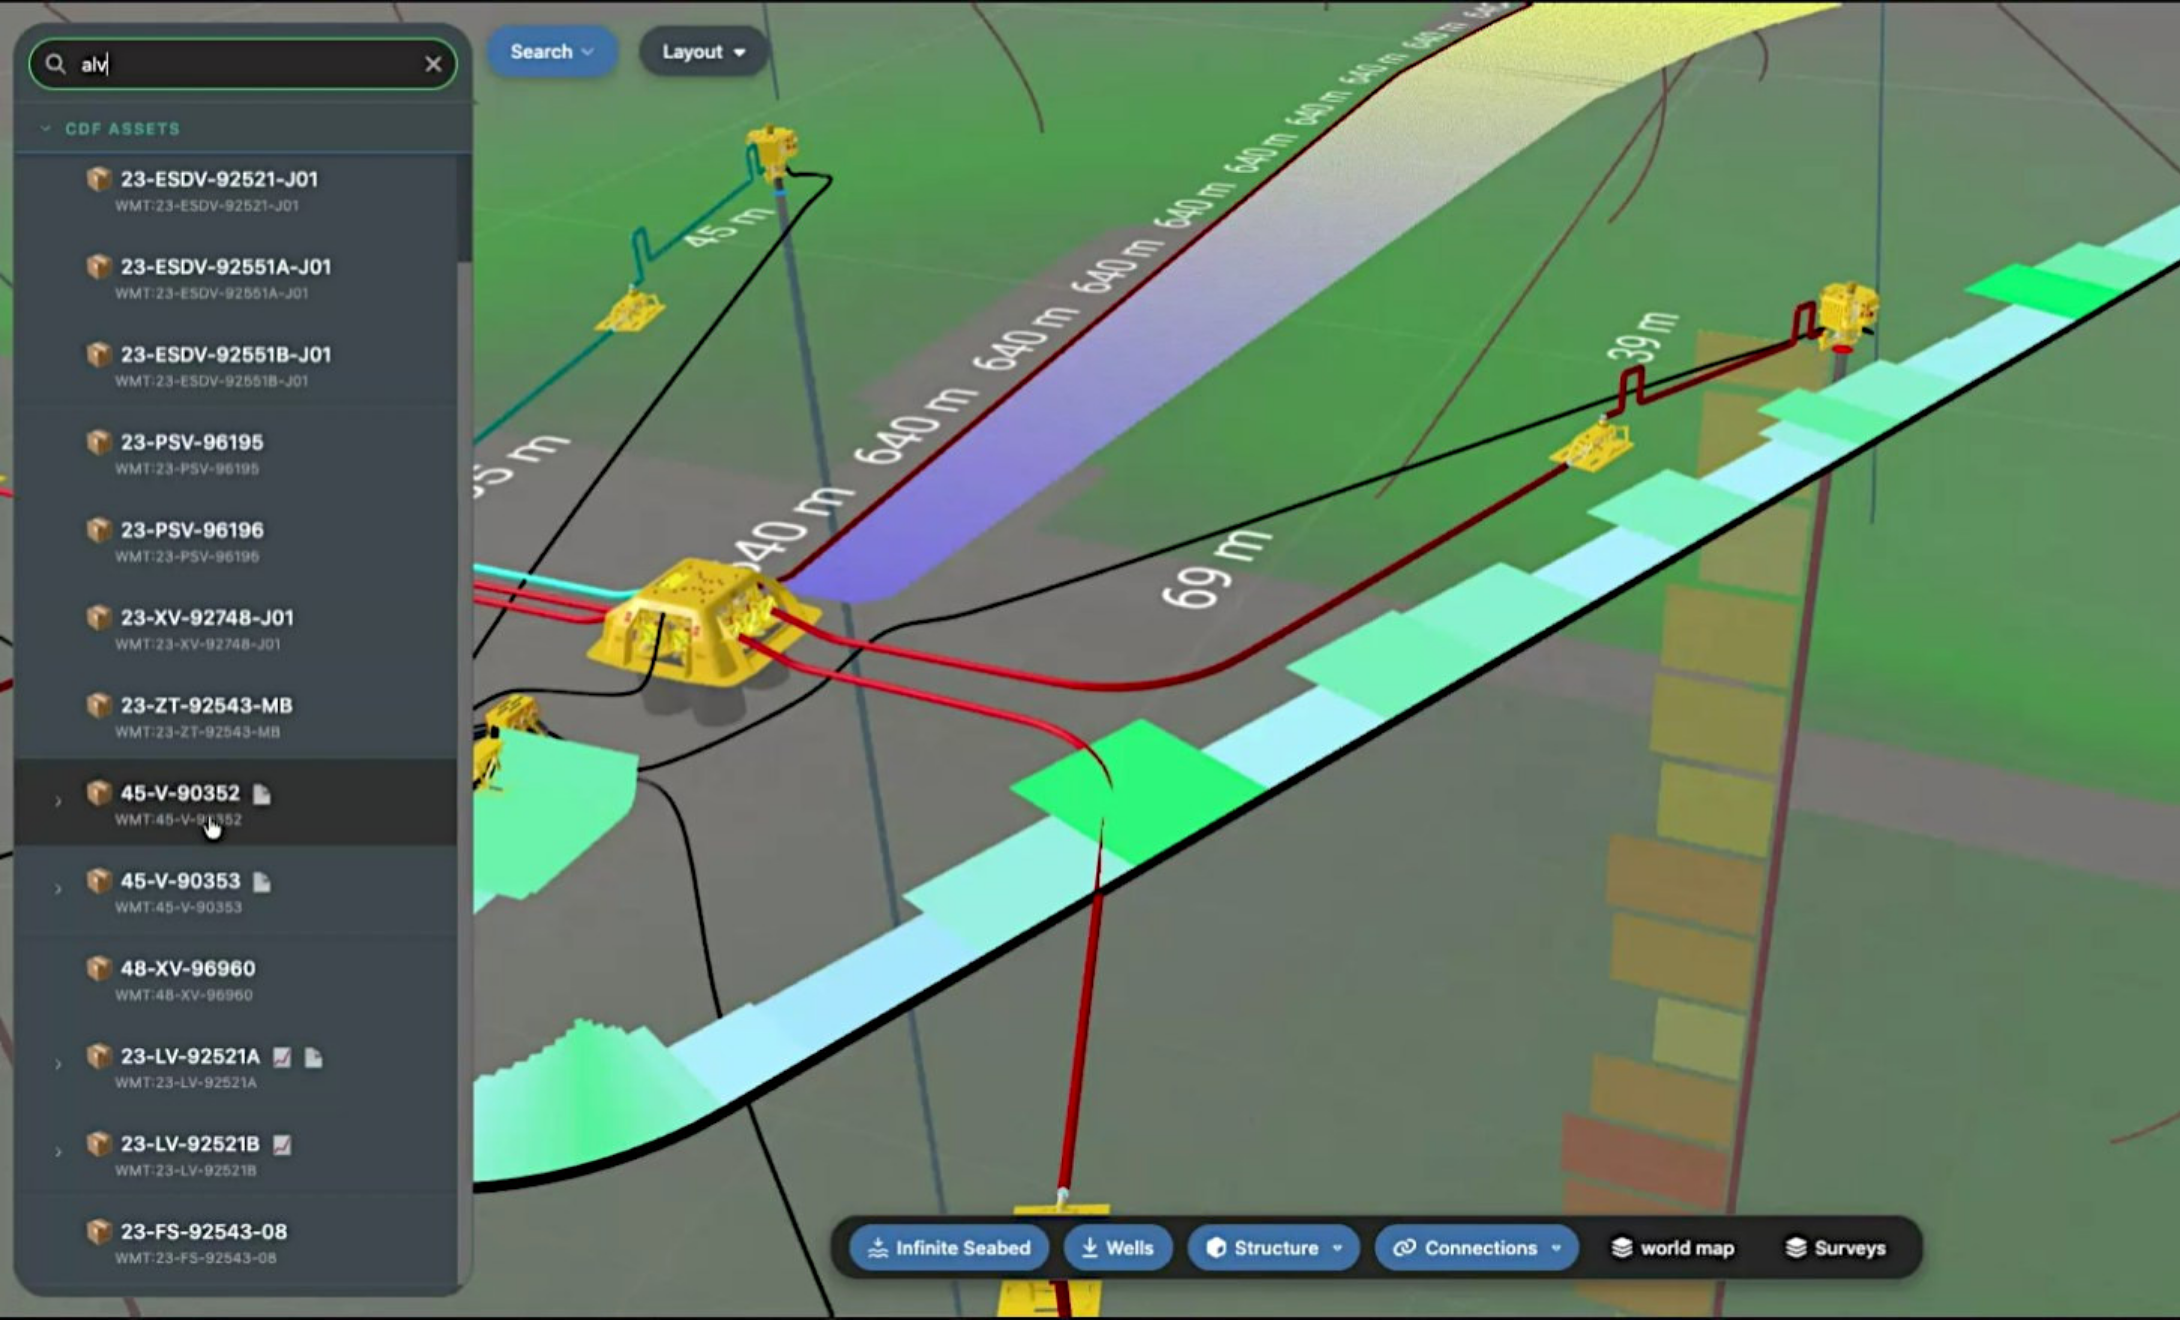
Task: Open the Layout dropdown
Action: coord(703,52)
